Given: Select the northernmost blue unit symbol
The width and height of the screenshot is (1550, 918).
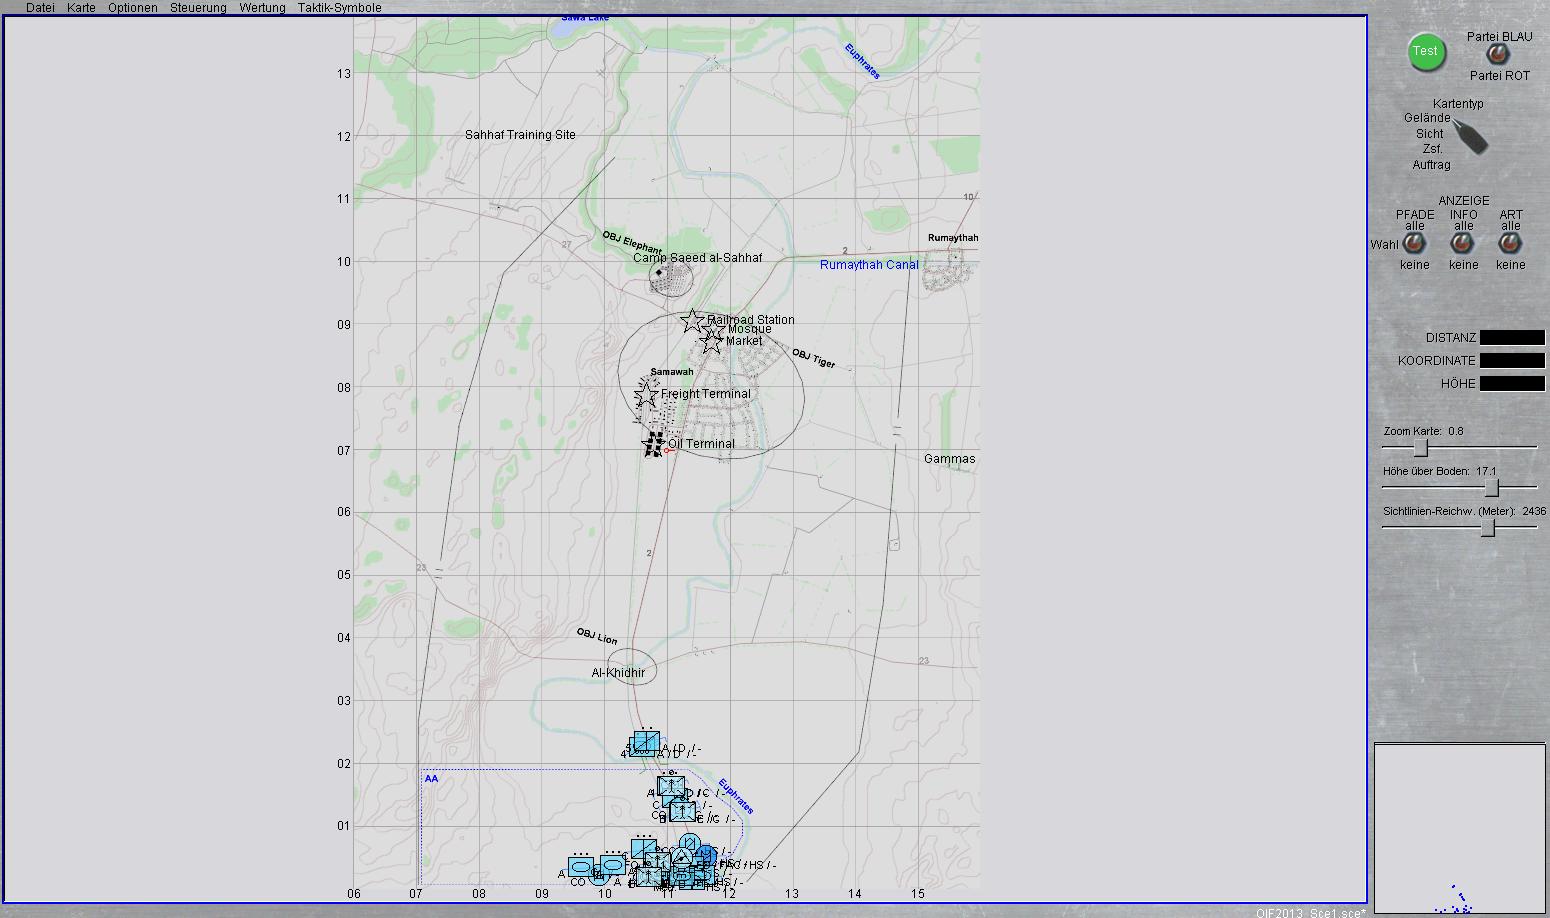Looking at the screenshot, I should pyautogui.click(x=646, y=742).
